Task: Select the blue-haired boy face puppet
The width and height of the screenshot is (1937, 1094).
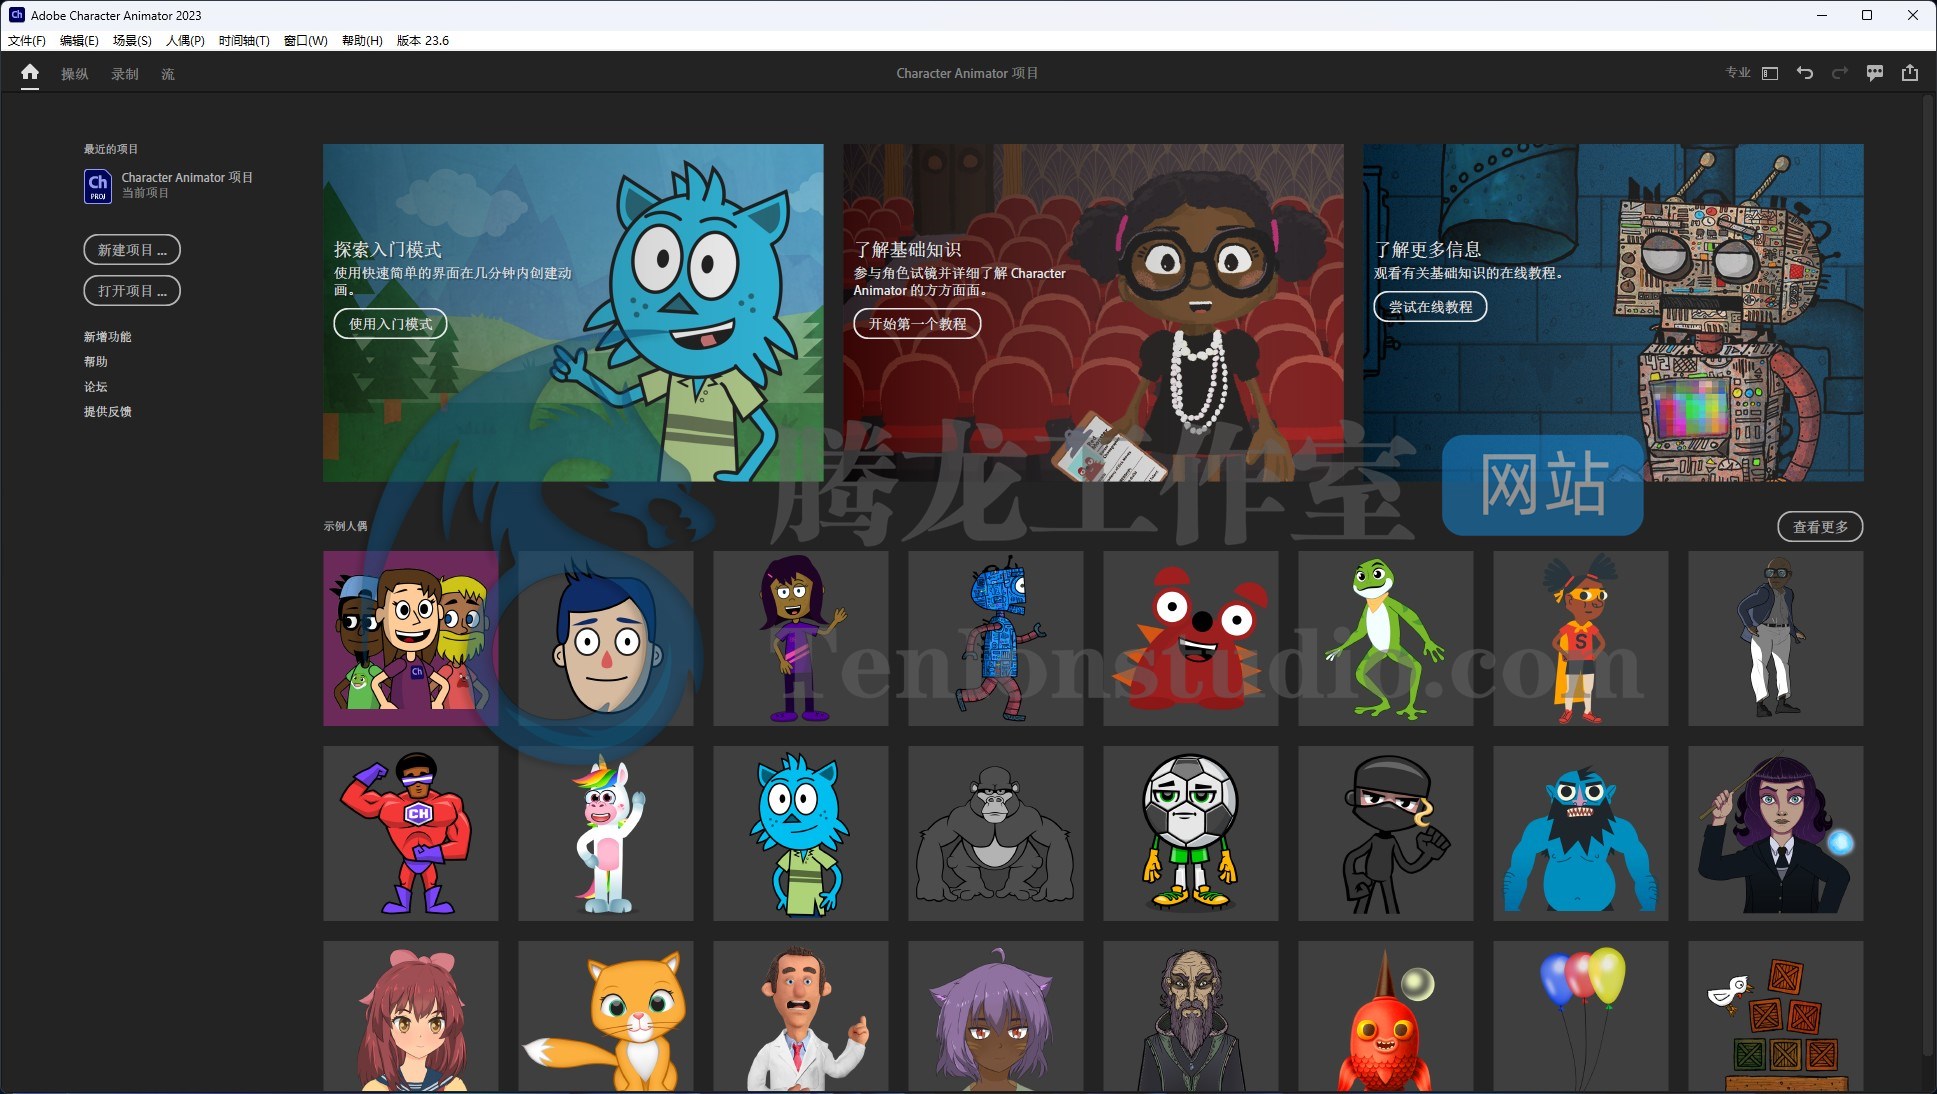Action: (606, 638)
